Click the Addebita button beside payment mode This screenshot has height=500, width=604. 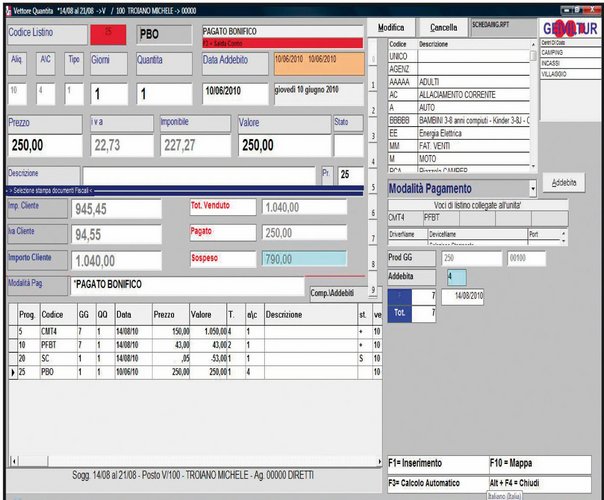[x=564, y=184]
